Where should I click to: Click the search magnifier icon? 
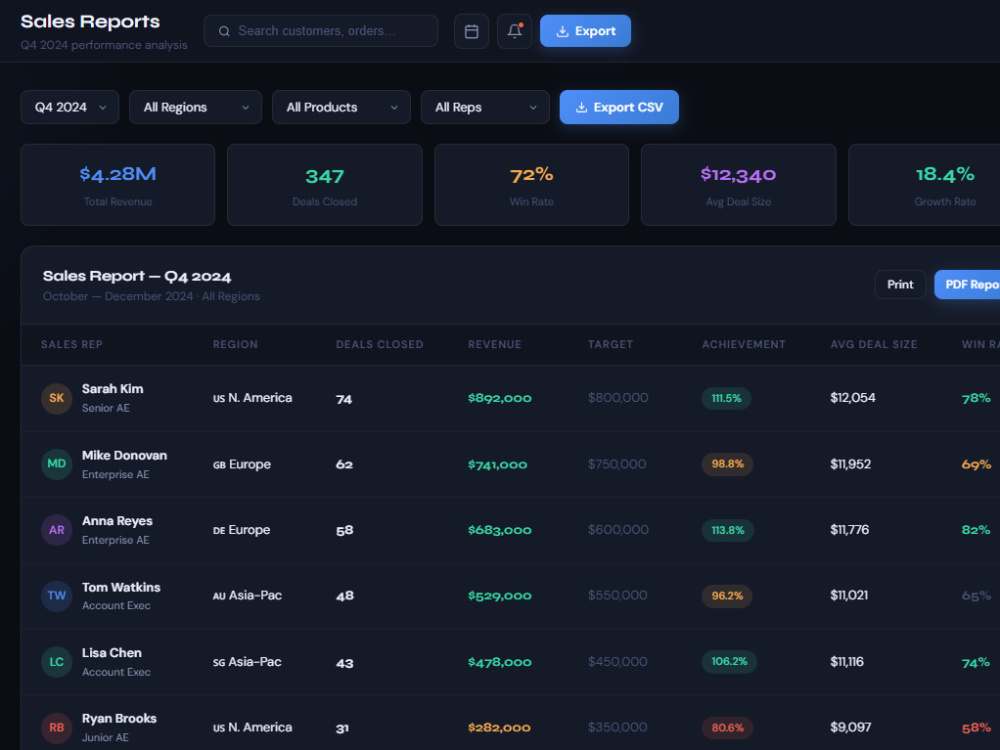coord(224,31)
